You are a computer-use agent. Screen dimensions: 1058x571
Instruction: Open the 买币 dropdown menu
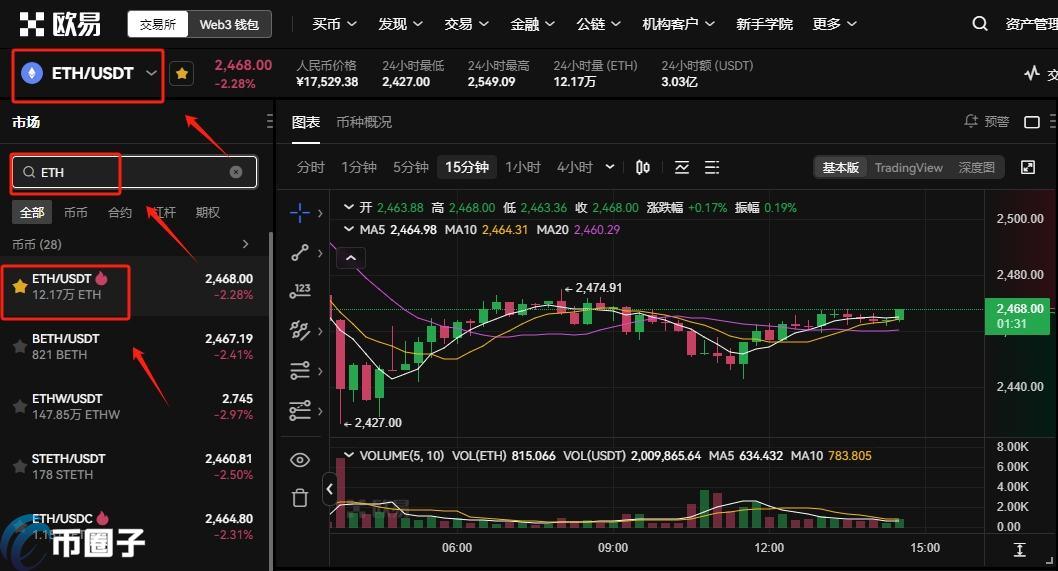(x=334, y=24)
